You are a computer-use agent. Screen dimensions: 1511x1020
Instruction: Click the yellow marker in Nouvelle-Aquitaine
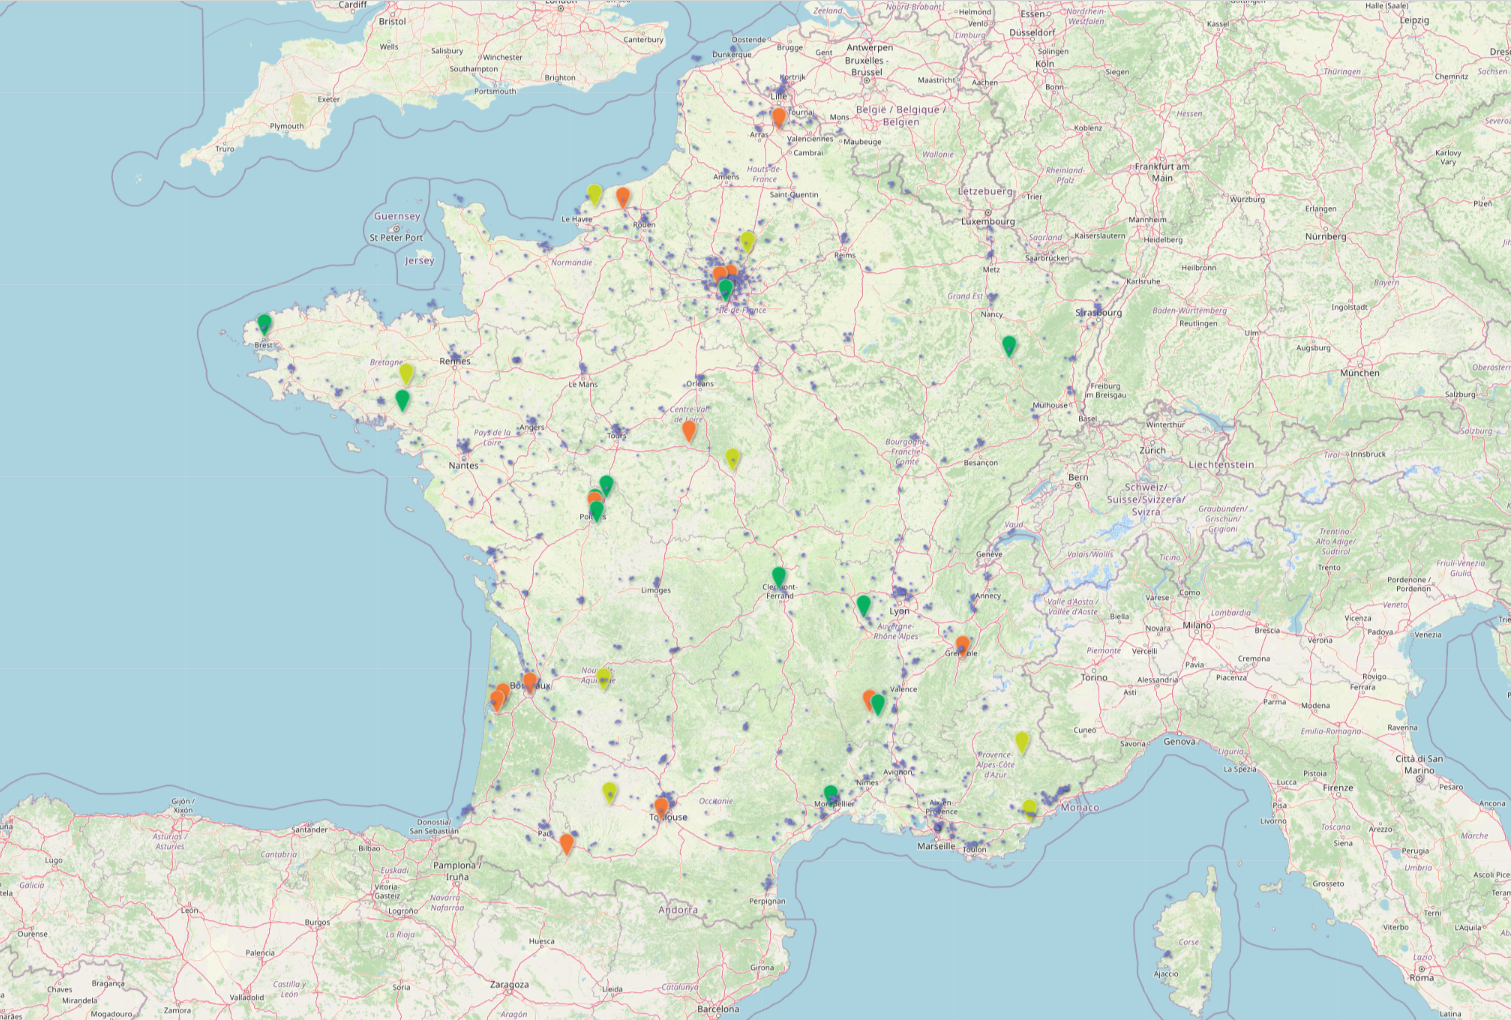[x=604, y=677]
